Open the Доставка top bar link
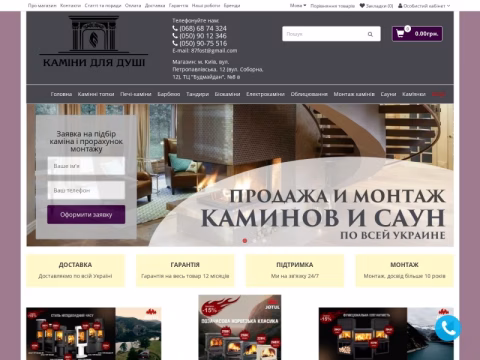Image resolution: width=480 pixels, height=360 pixels. tap(155, 6)
